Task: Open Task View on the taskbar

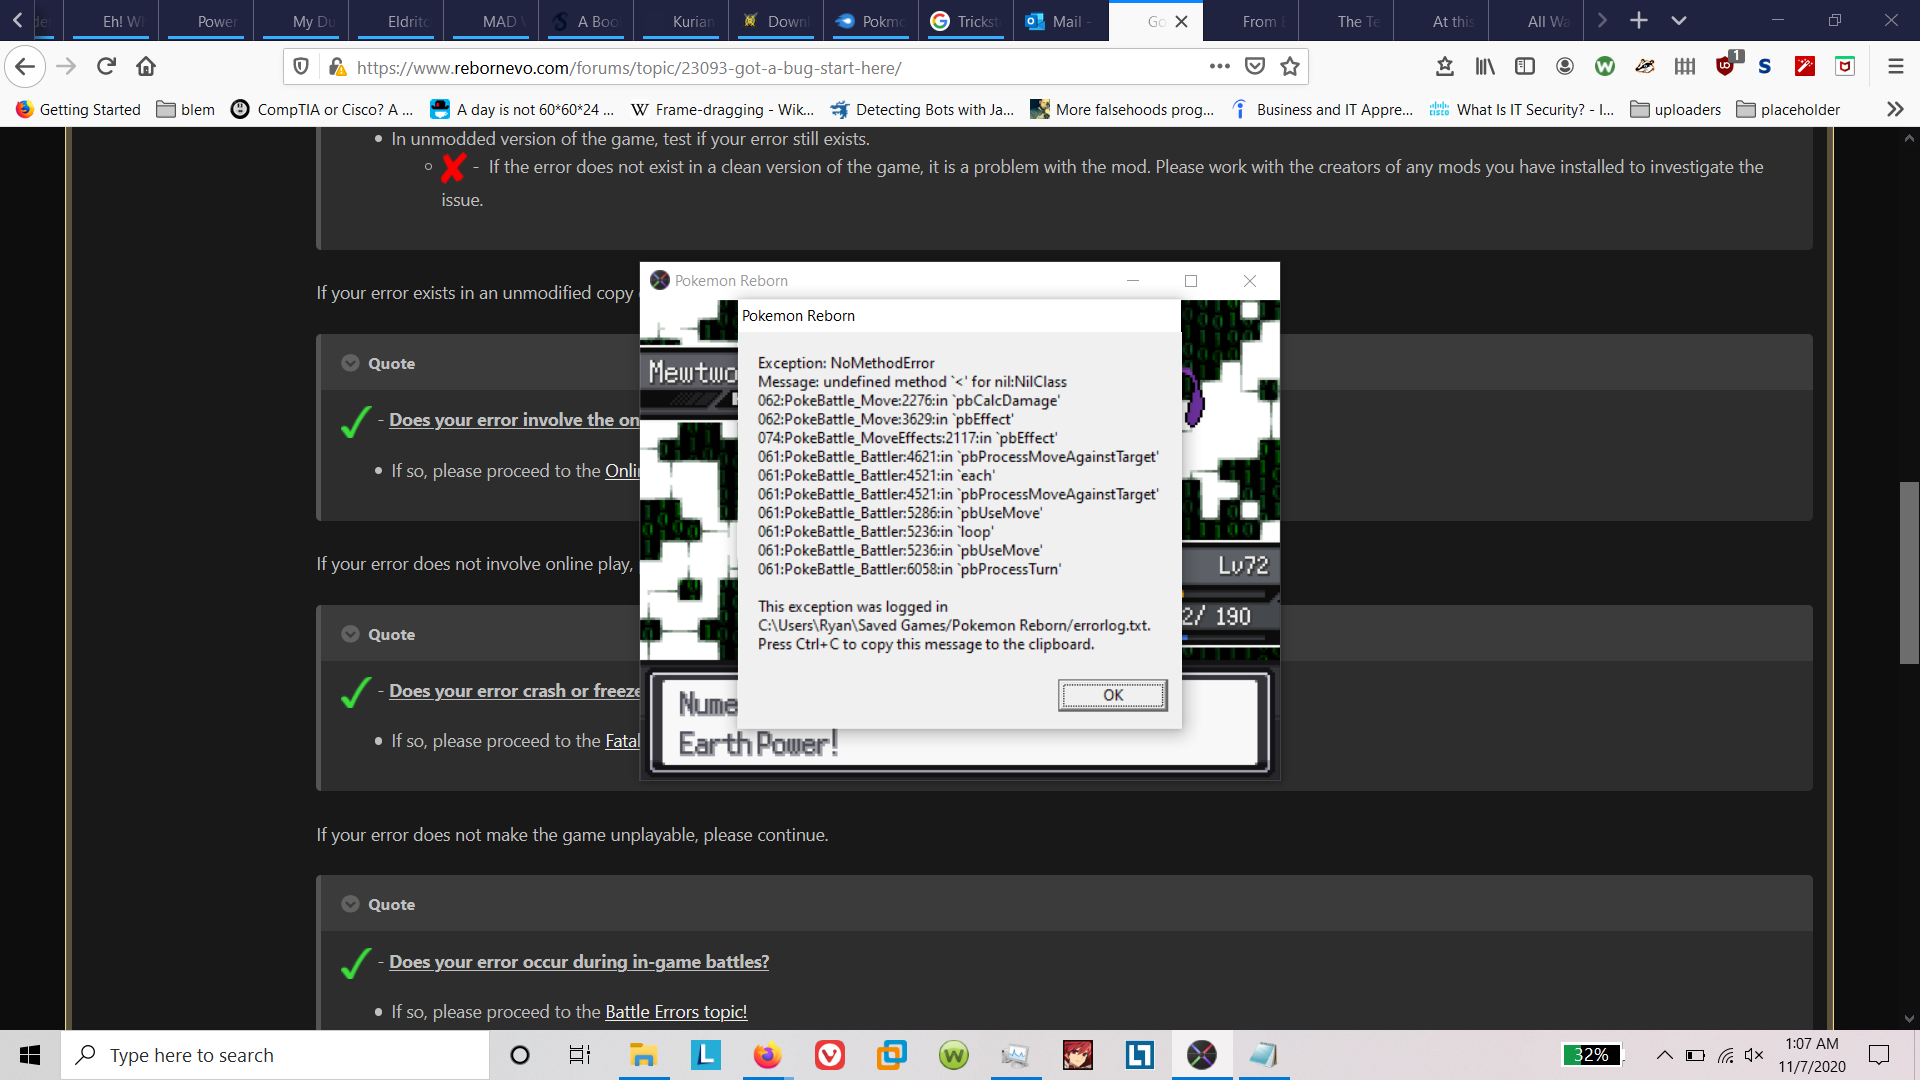Action: pos(579,1055)
